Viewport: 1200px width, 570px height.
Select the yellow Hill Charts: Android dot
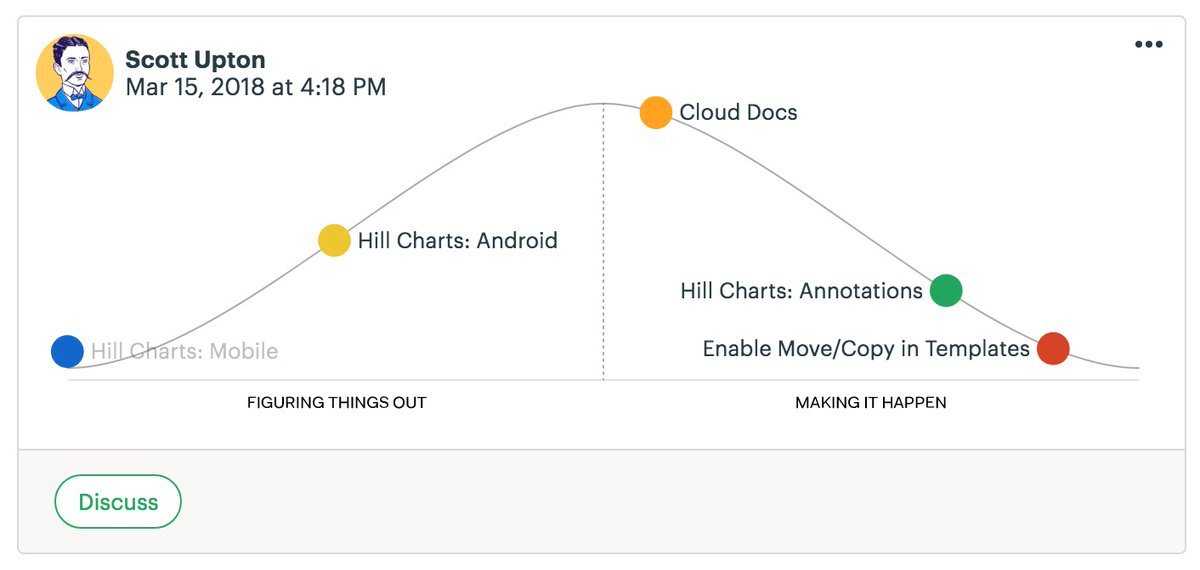point(334,241)
